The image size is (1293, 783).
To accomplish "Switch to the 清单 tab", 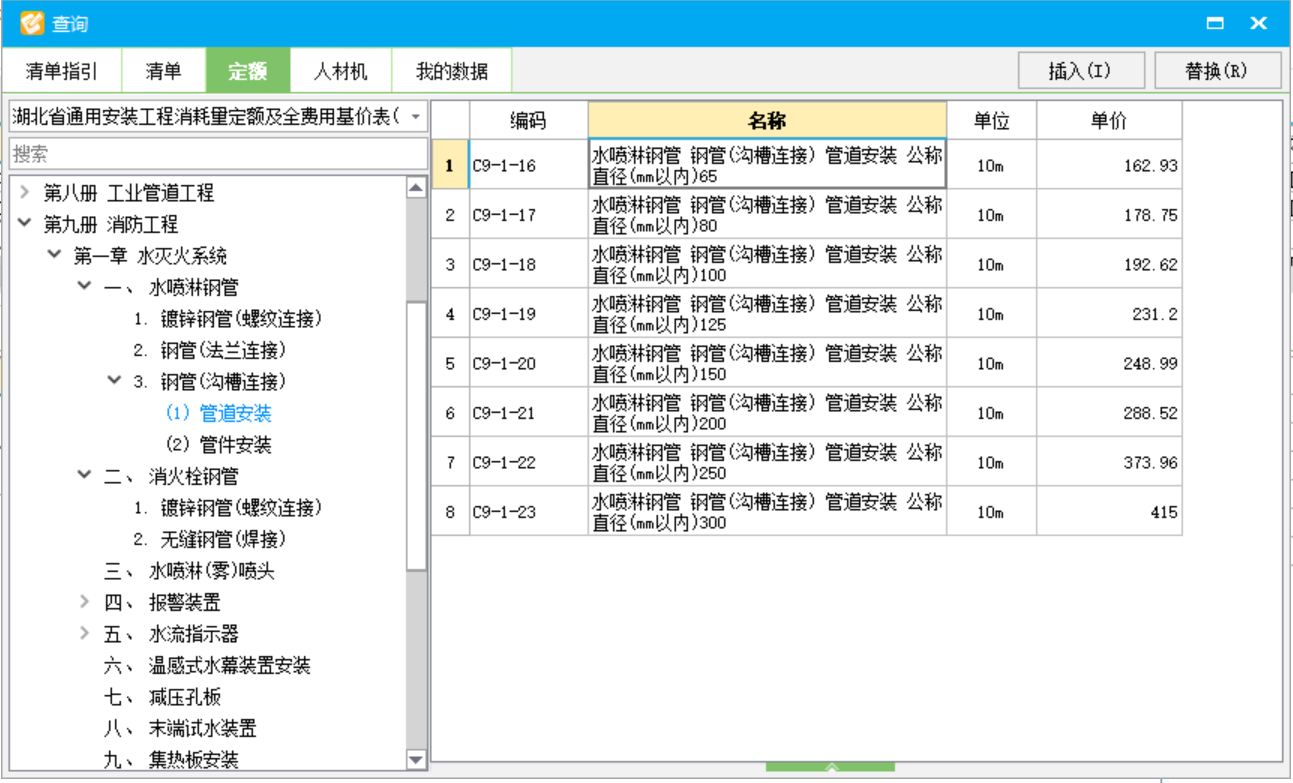I will (x=163, y=71).
